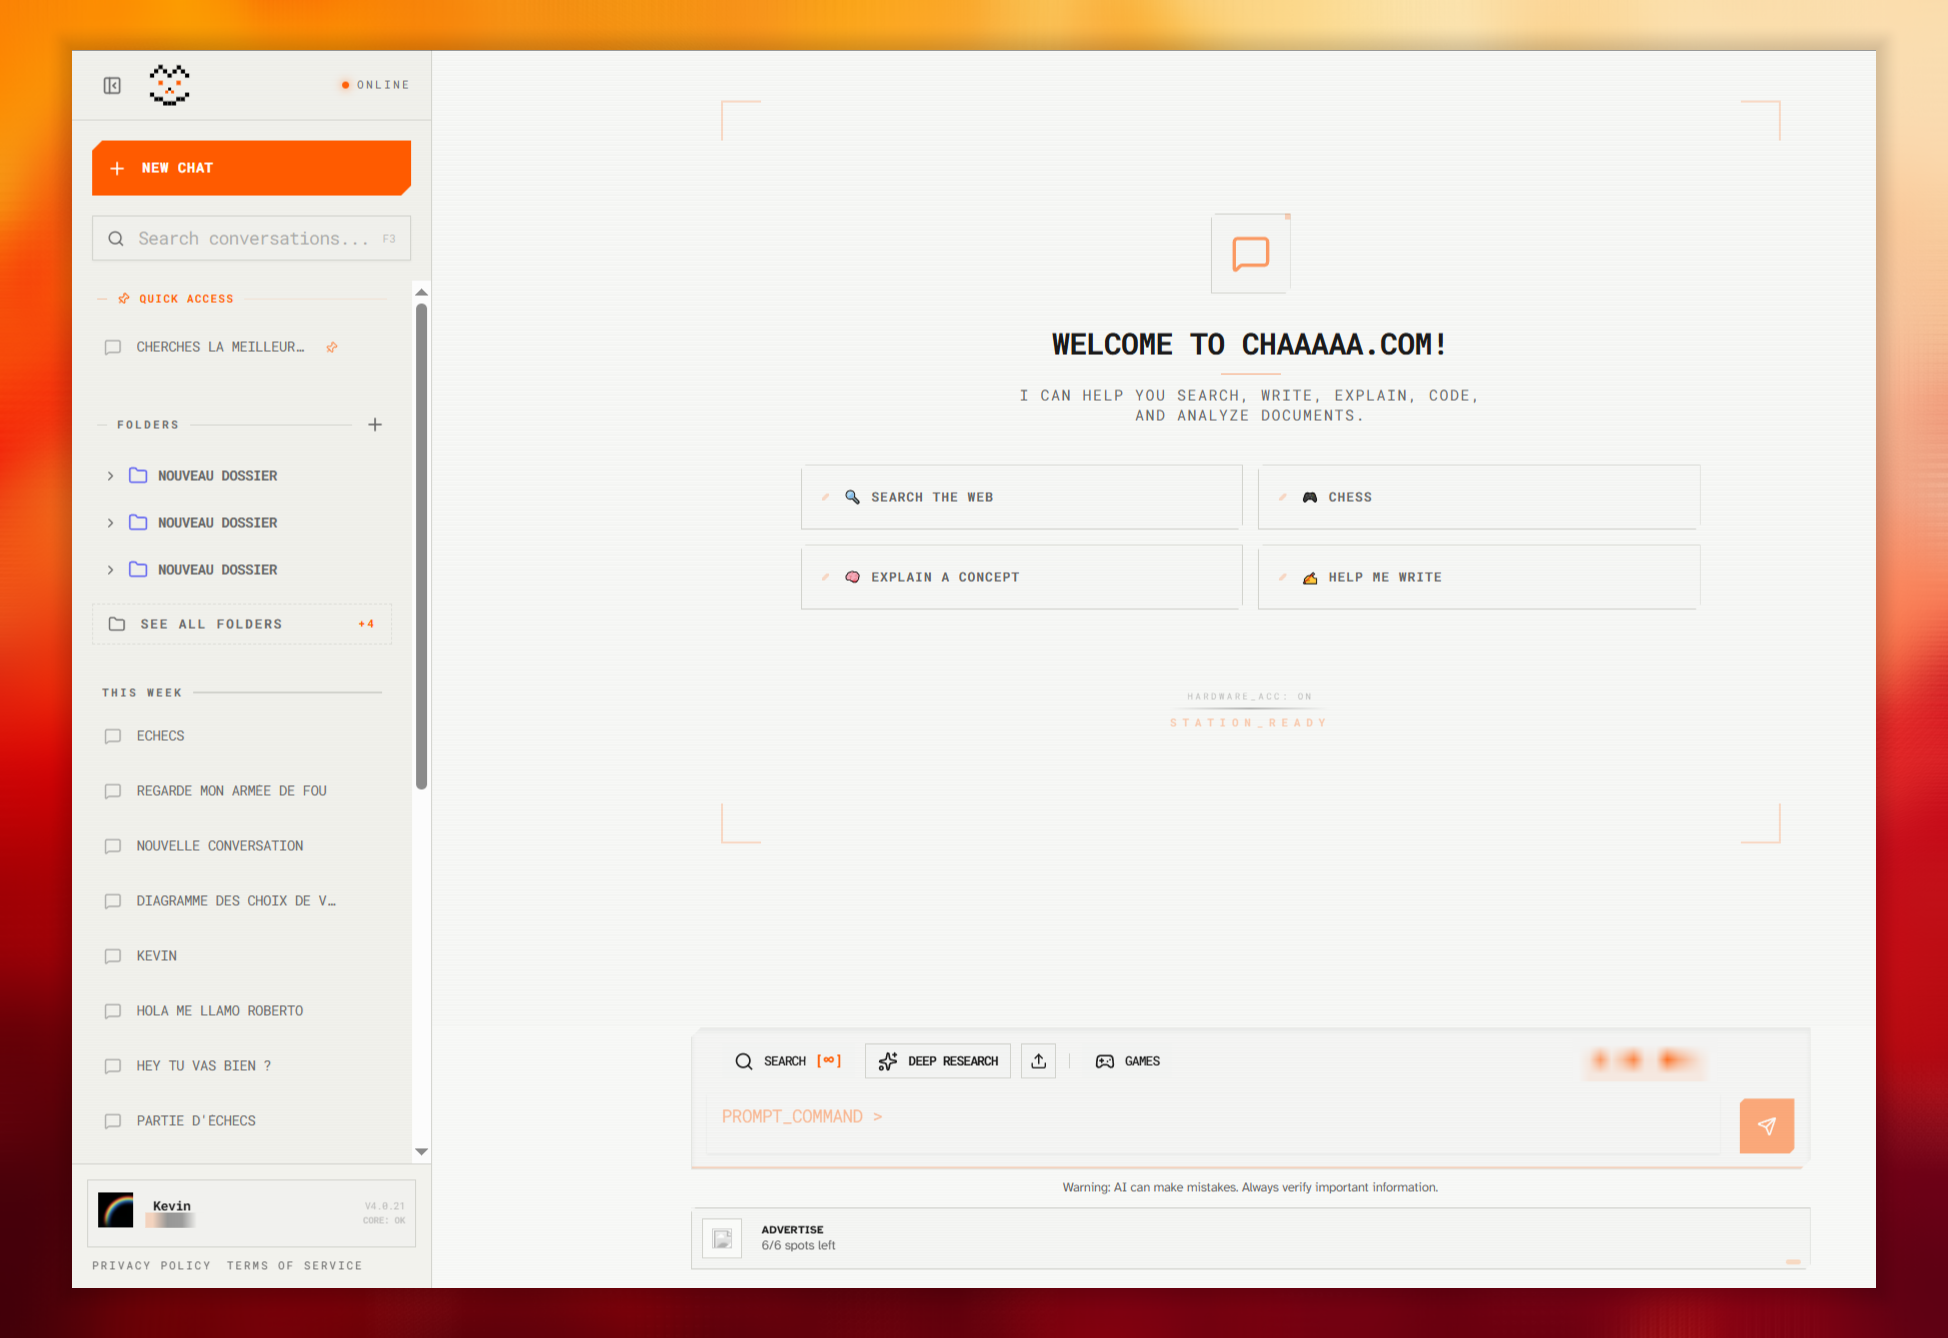The image size is (1948, 1338).
Task: Choose the Search the Web suggestion
Action: pyautogui.click(x=1021, y=497)
